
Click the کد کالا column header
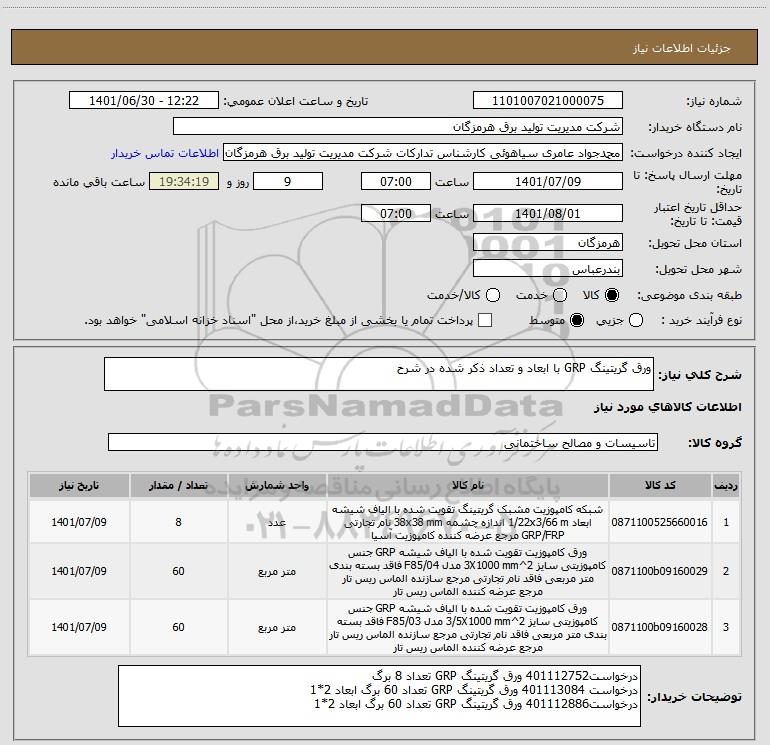coord(660,485)
